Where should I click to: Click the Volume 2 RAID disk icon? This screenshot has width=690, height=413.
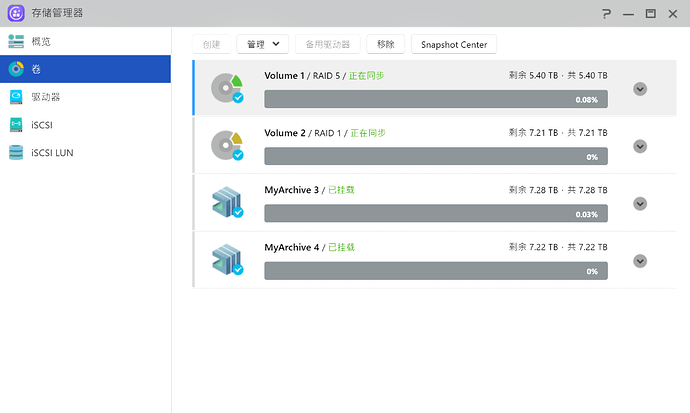point(227,146)
